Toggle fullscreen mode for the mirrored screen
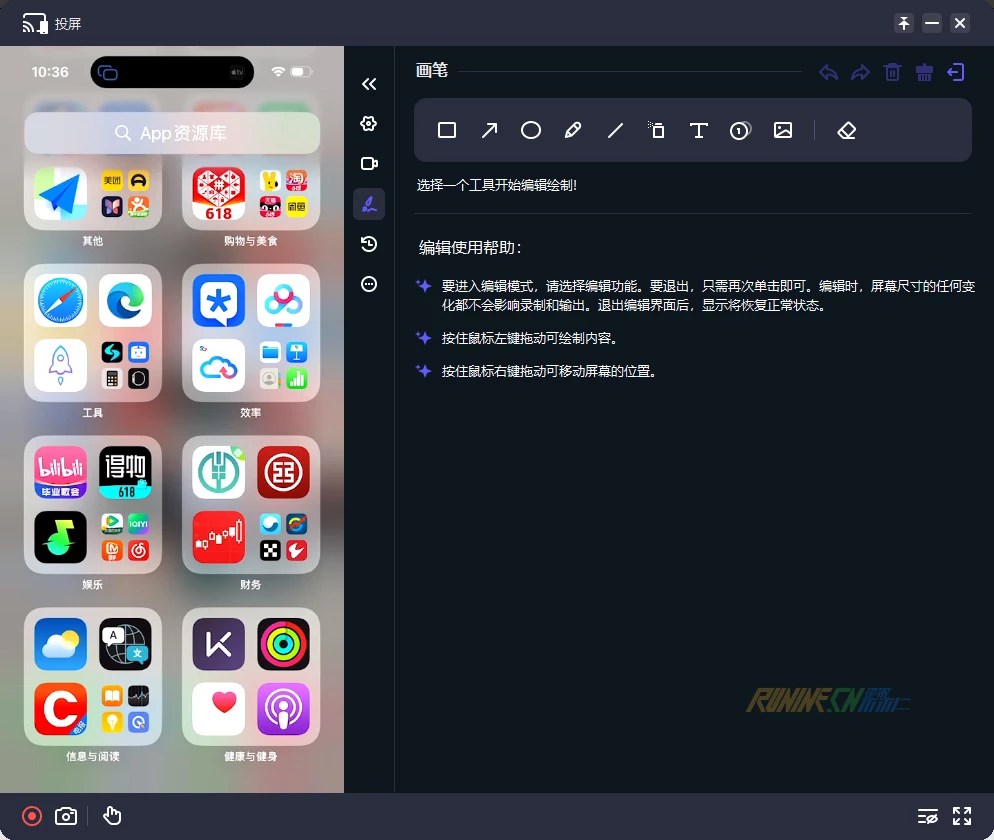The image size is (994, 840). click(962, 816)
